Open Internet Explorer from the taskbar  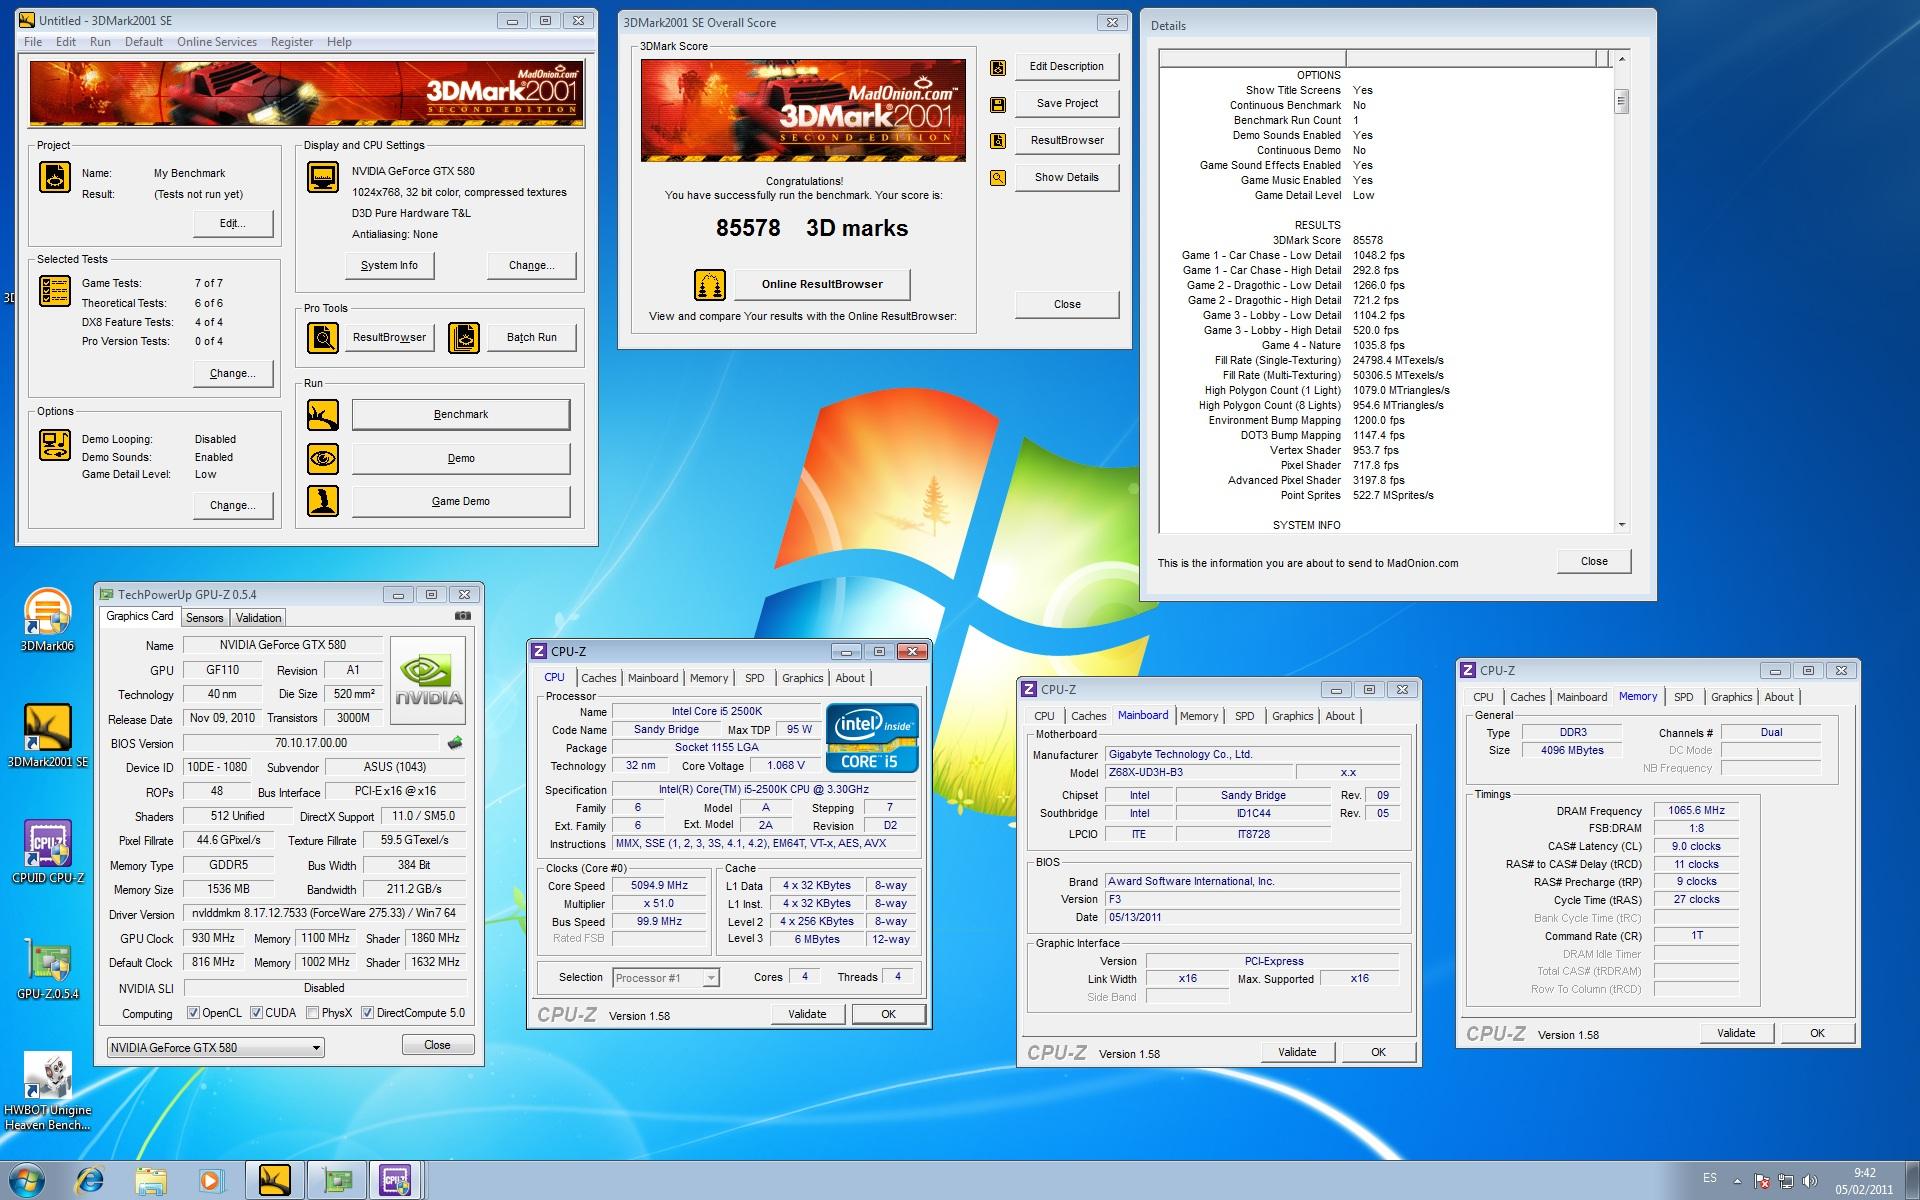(89, 1181)
